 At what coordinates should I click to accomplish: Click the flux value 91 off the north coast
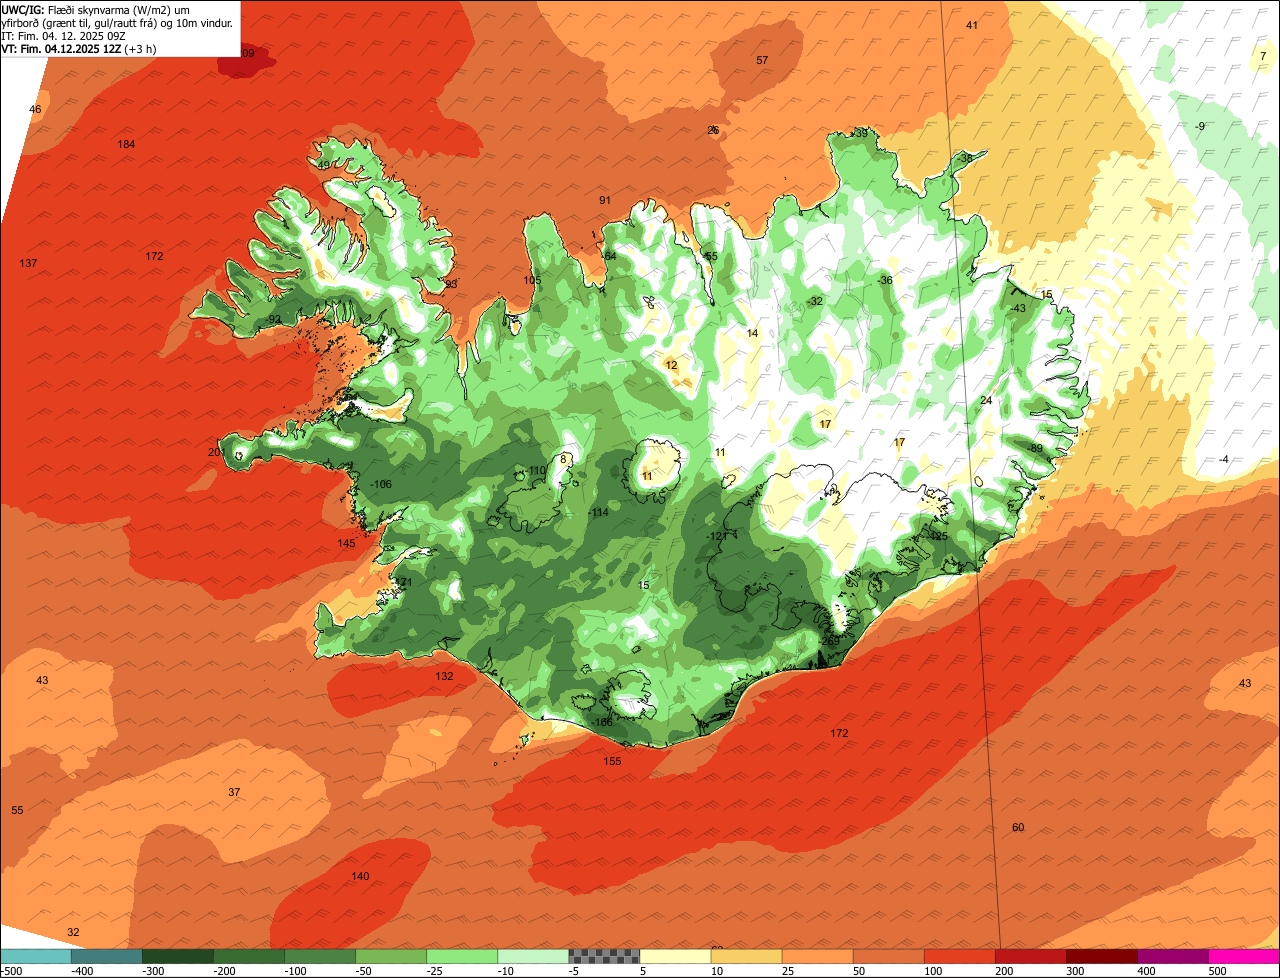(x=605, y=200)
